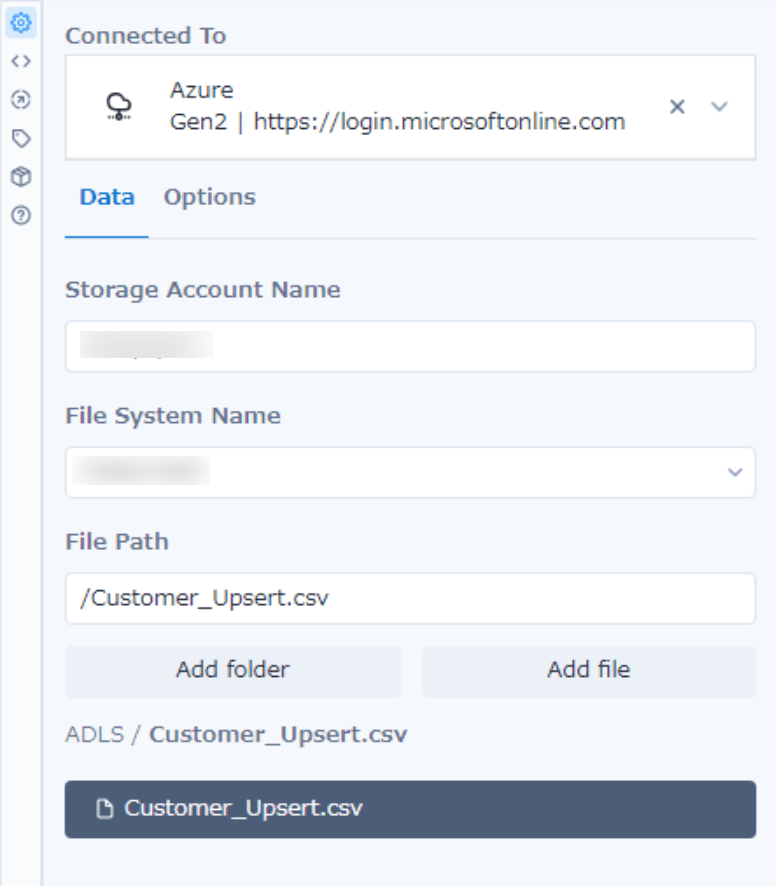Click the tag icon in the sidebar

[x=21, y=139]
